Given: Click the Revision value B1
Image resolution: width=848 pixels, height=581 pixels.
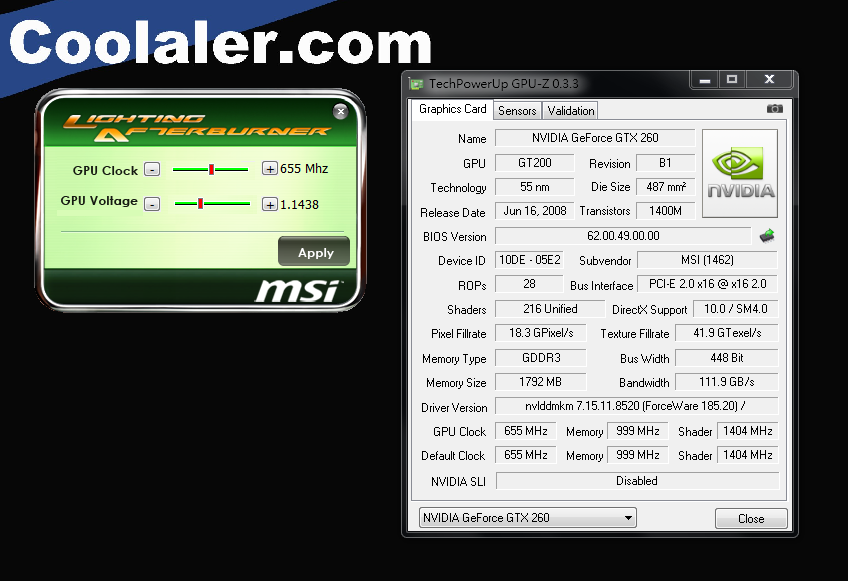Looking at the screenshot, I should tap(666, 163).
